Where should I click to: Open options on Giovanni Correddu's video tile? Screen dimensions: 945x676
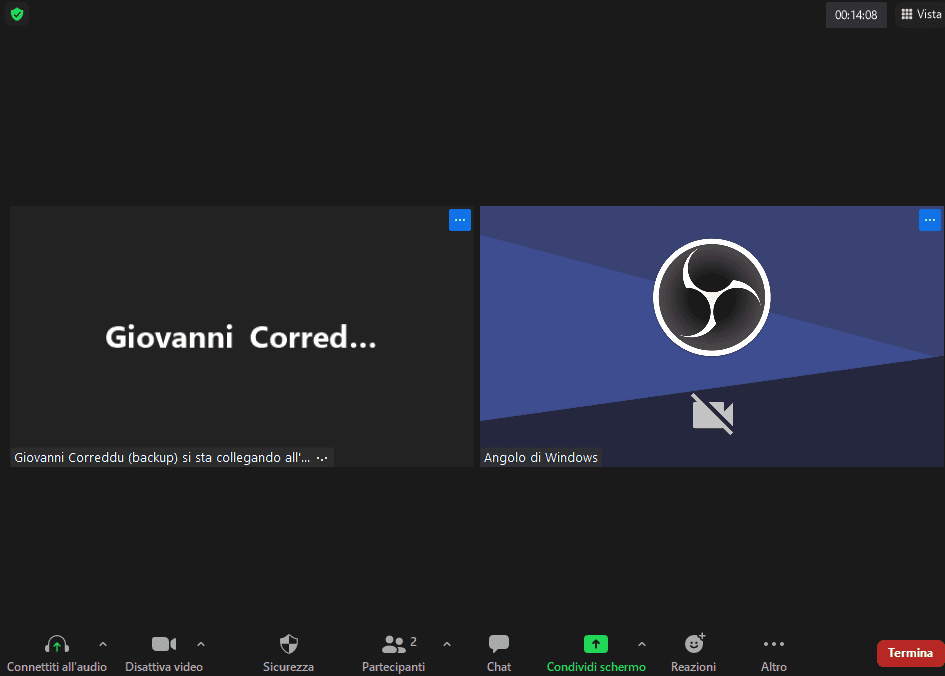459,220
